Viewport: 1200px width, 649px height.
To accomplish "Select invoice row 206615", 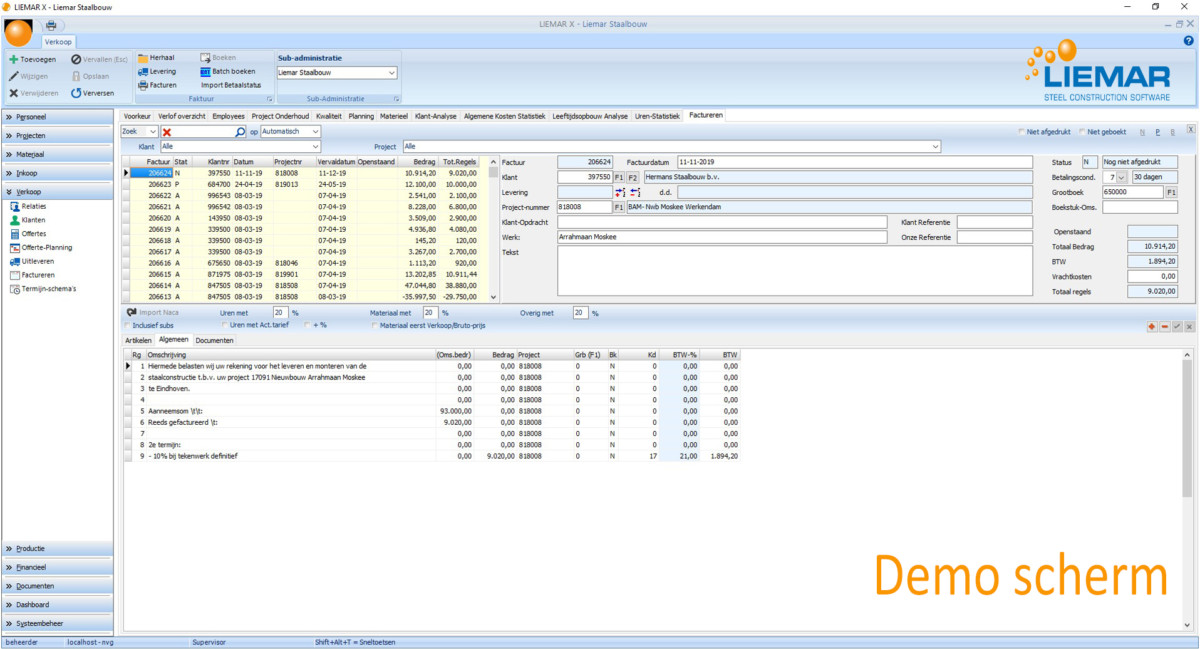I will (306, 274).
